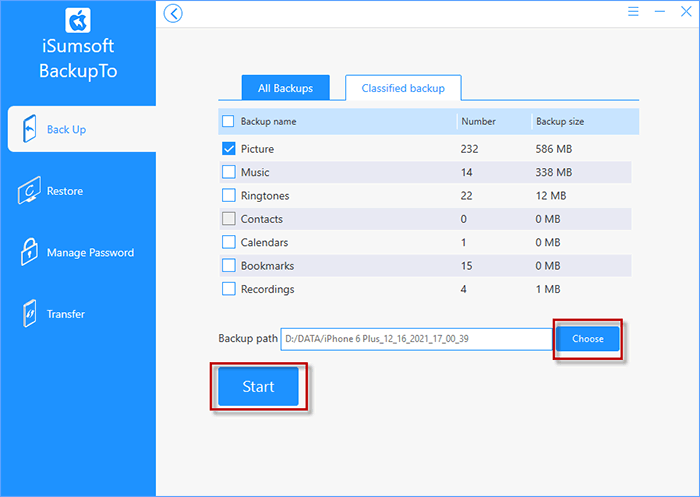Click the Choose backup path button
Screen dimensions: 700x497
click(588, 338)
